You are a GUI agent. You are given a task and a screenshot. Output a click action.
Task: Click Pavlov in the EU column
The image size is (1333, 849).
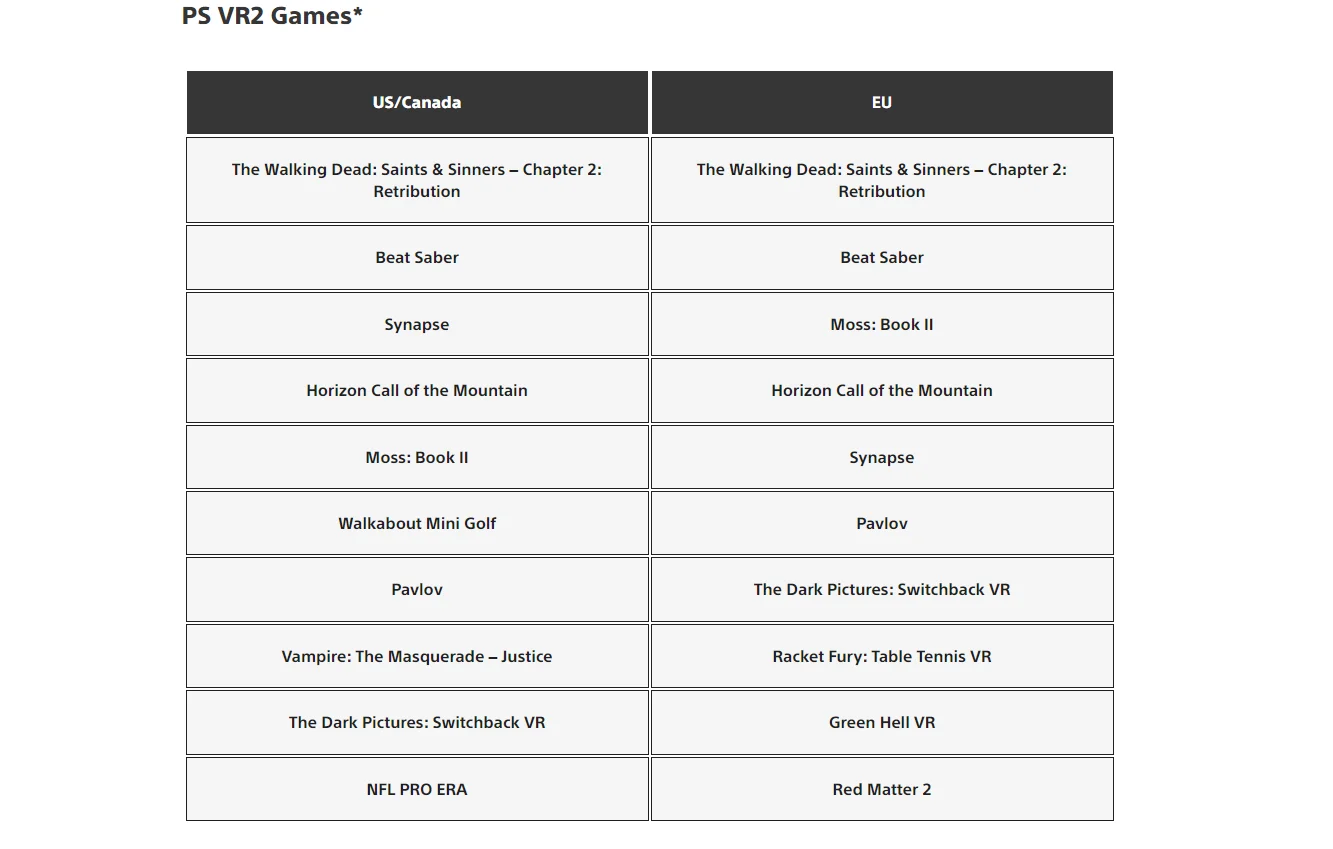tap(881, 523)
